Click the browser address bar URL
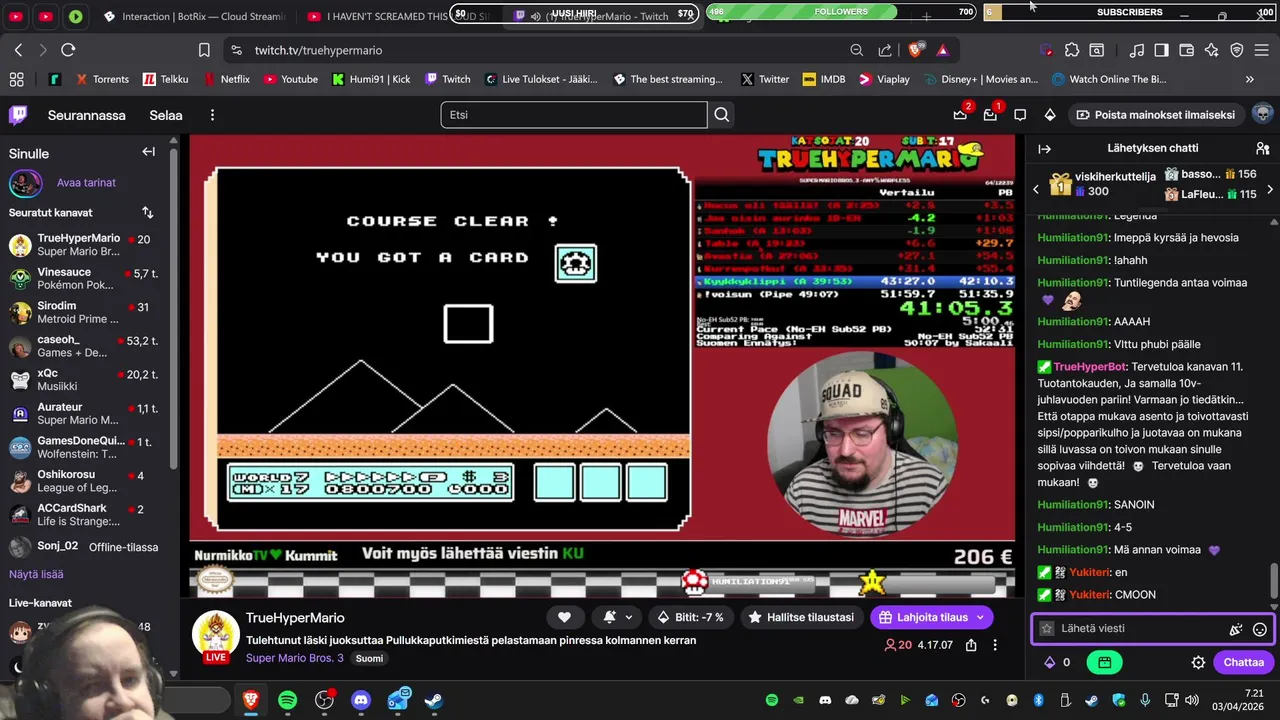 tap(318, 50)
